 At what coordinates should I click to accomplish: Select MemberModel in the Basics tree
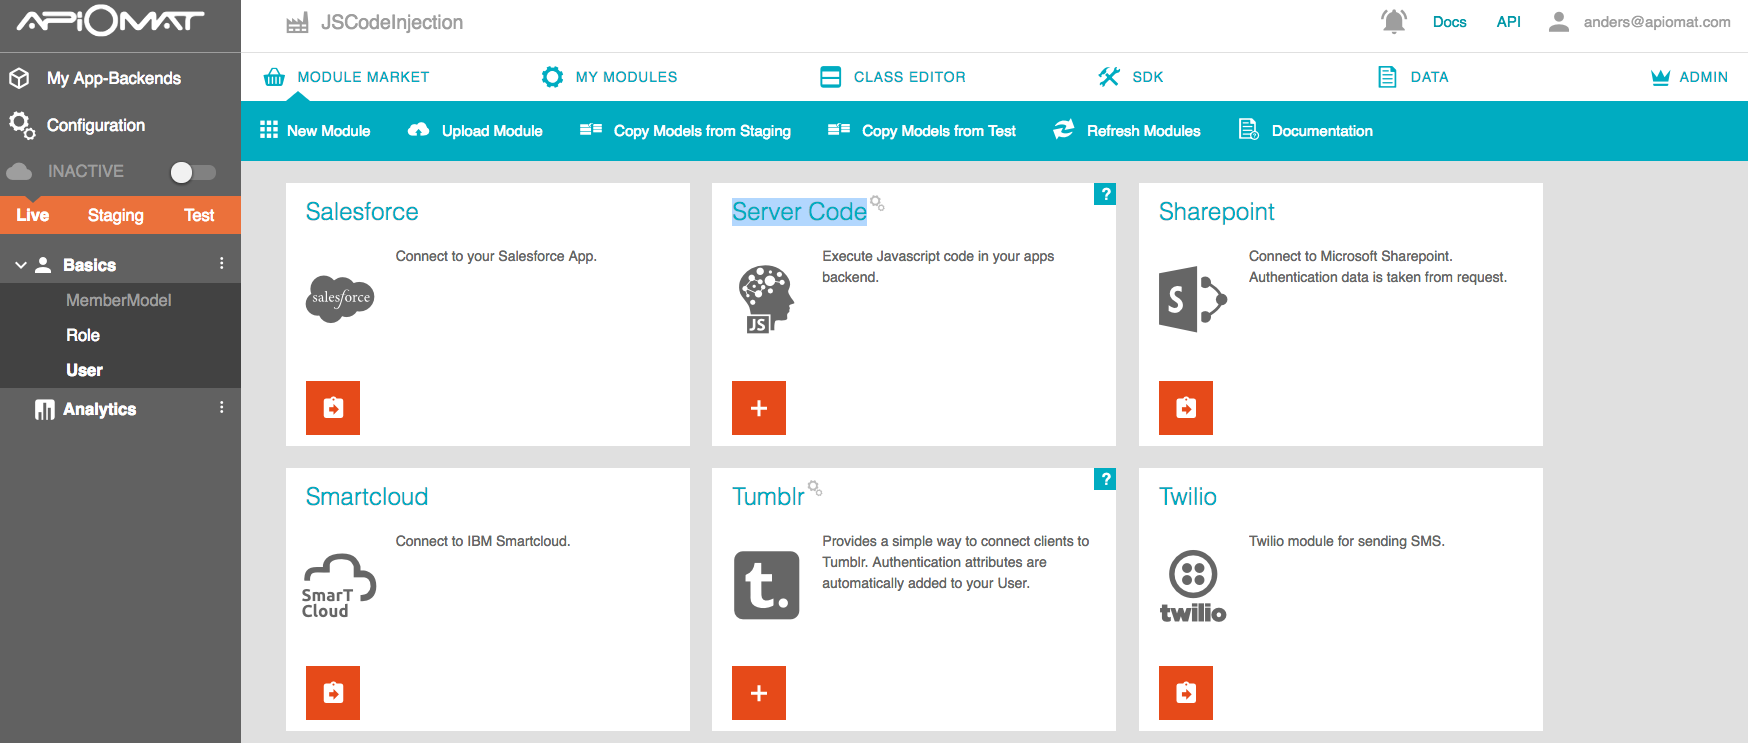tap(120, 300)
